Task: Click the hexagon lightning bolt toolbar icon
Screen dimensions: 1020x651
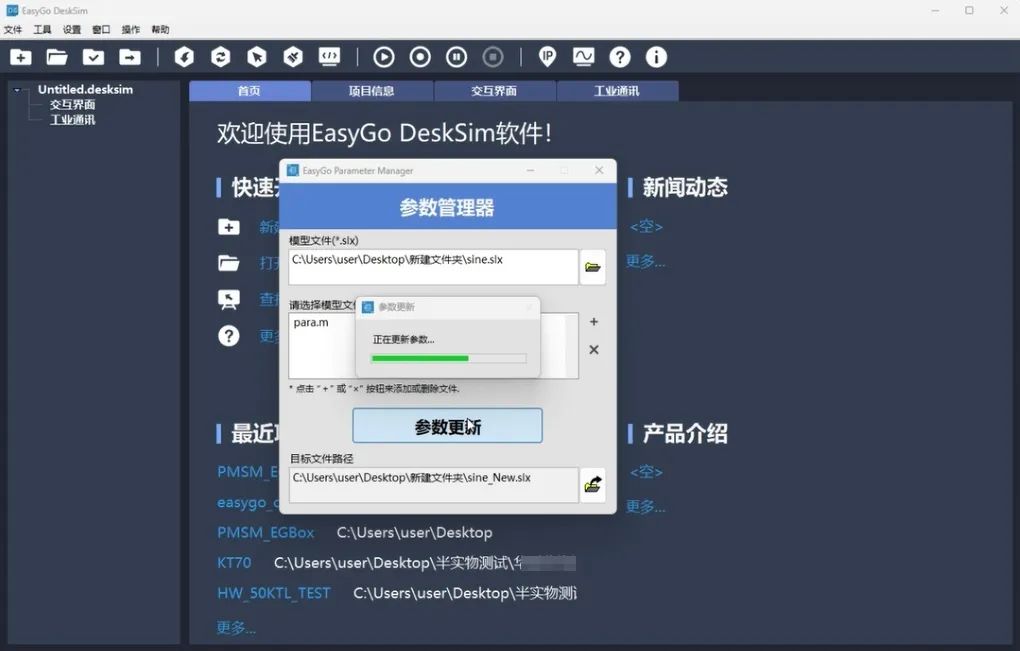Action: pyautogui.click(x=184, y=57)
